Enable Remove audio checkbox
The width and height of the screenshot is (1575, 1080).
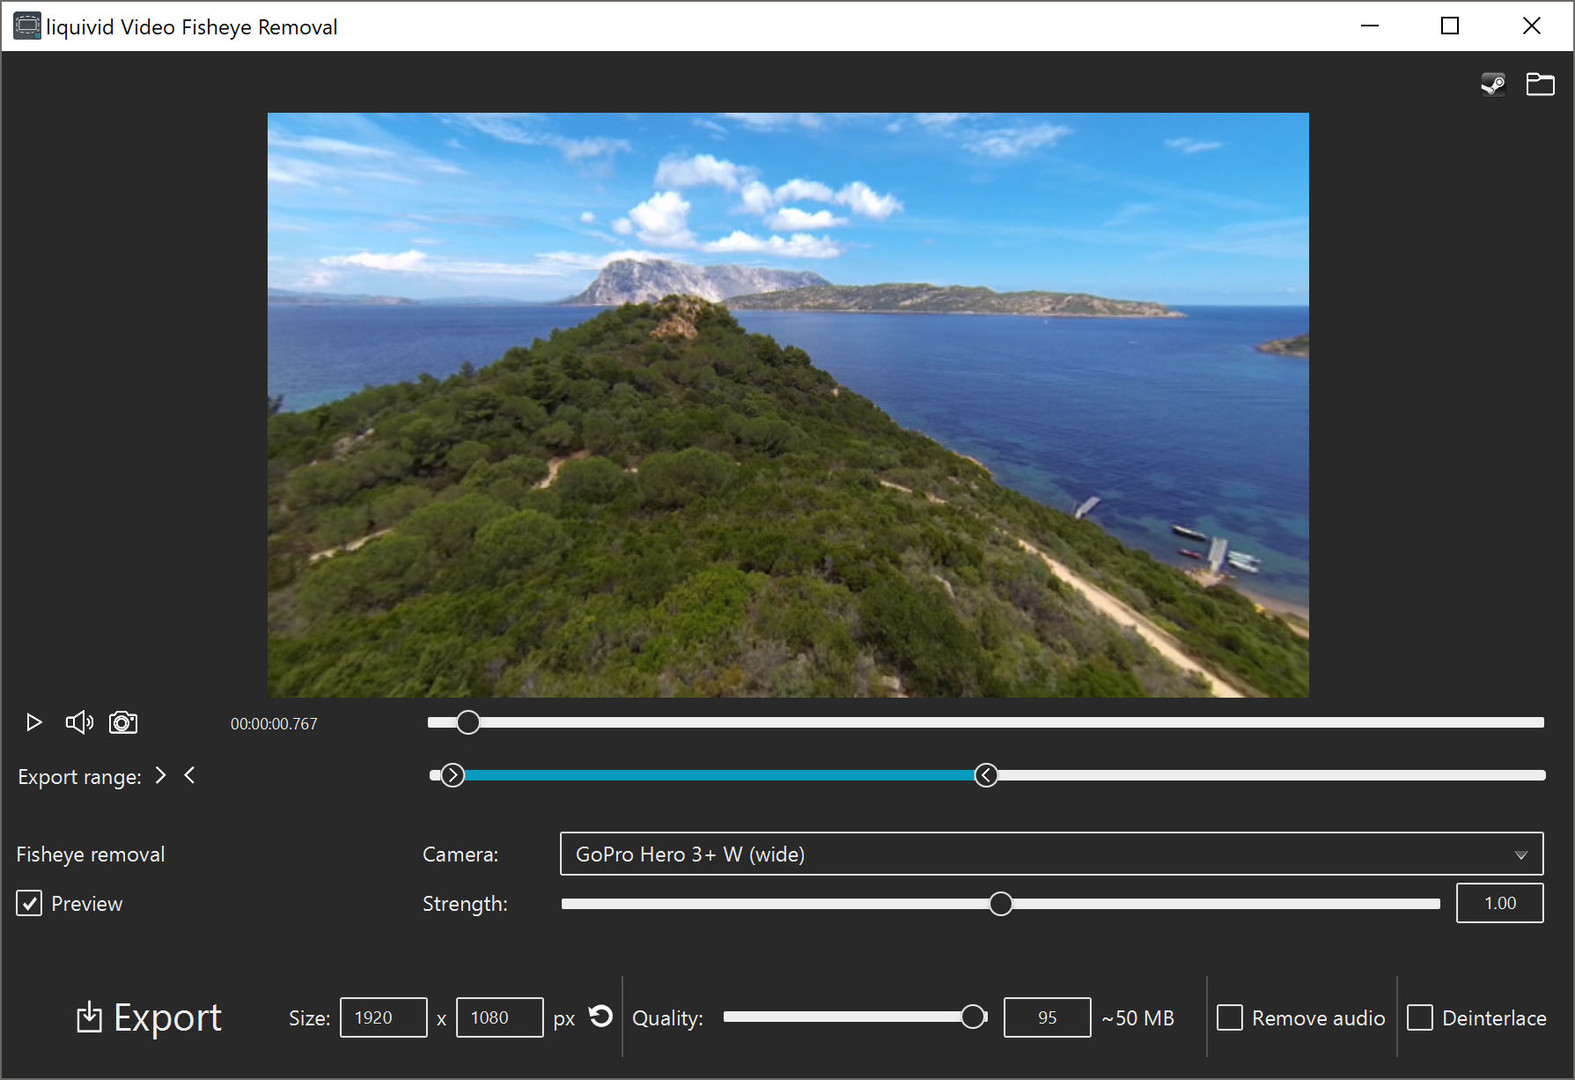coord(1230,1017)
